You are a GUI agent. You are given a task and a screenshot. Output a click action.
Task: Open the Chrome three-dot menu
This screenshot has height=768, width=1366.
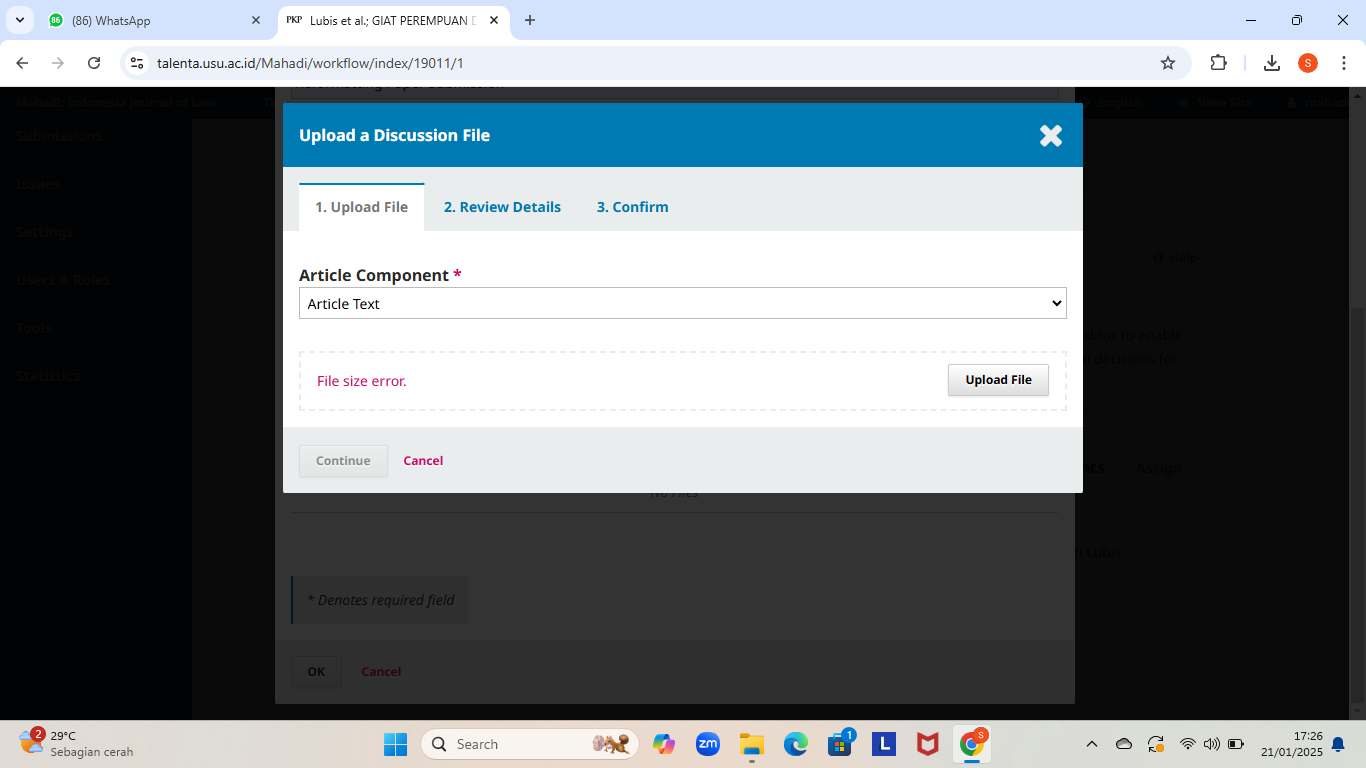click(1343, 63)
